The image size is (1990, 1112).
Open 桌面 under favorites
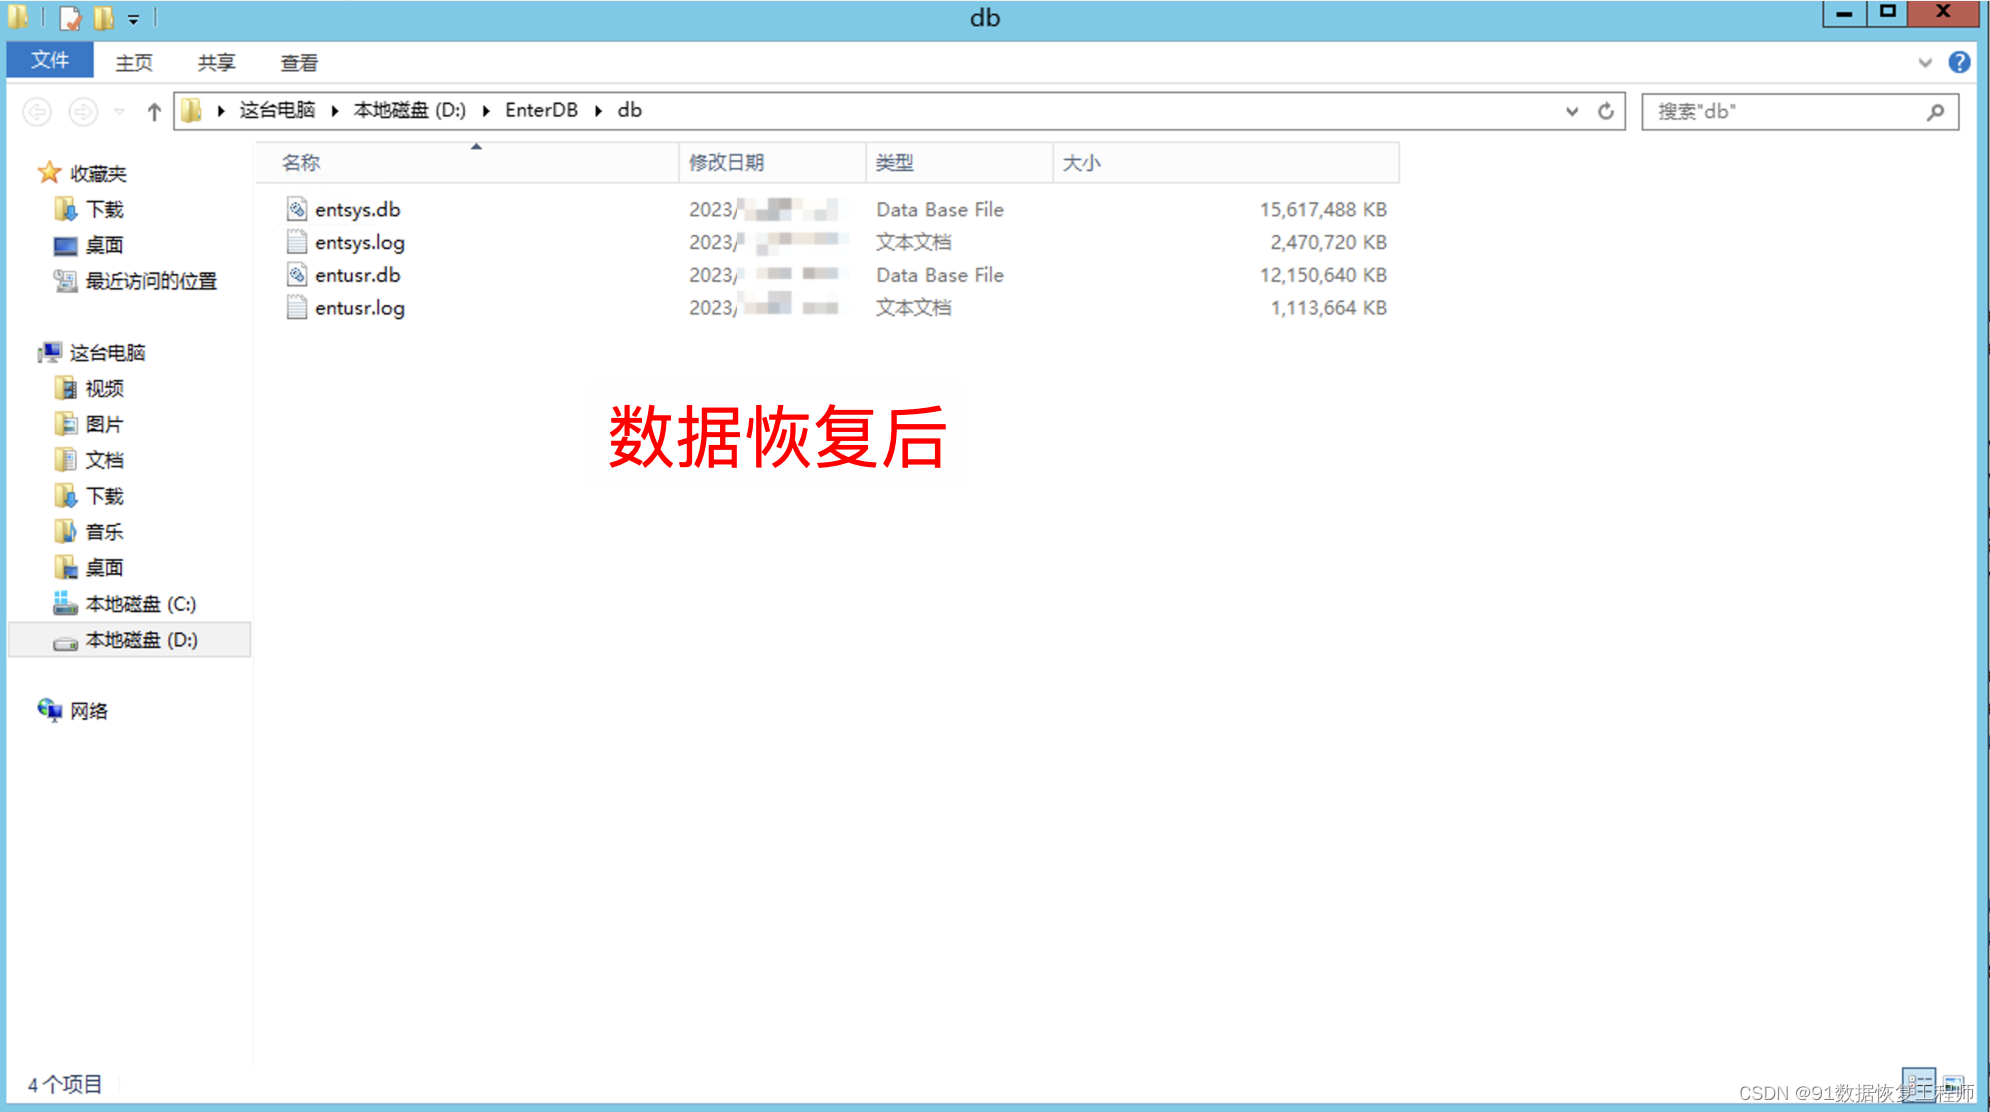tap(104, 245)
